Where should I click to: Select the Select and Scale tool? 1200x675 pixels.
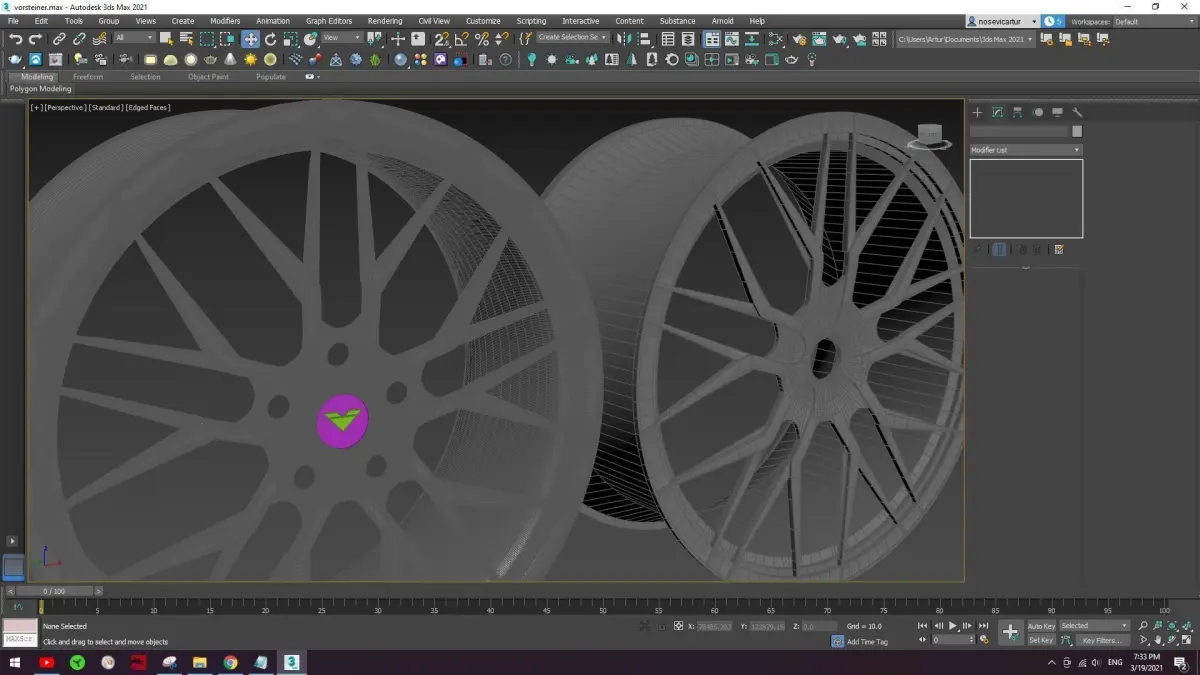290,39
